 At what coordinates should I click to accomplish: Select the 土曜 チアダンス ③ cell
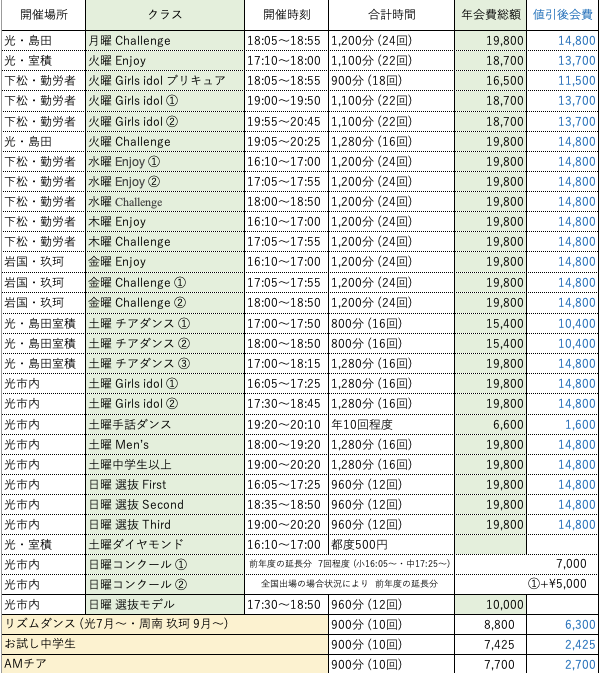pos(165,364)
